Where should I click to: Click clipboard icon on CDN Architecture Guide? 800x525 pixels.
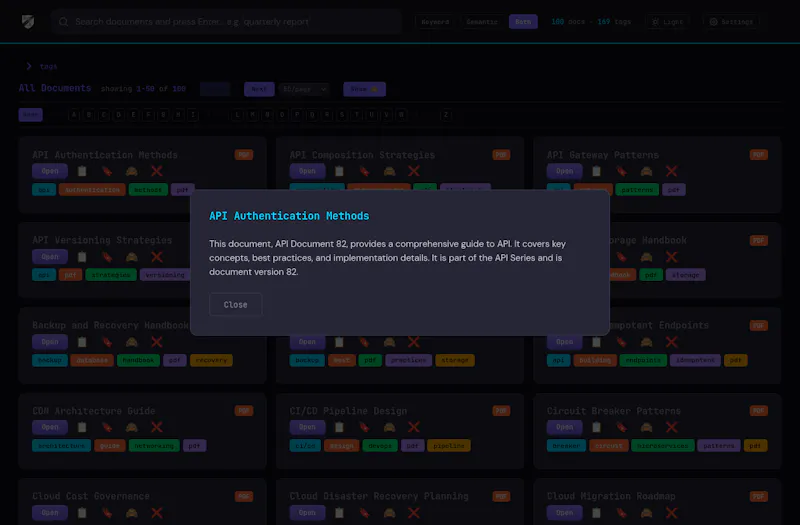[x=82, y=427]
